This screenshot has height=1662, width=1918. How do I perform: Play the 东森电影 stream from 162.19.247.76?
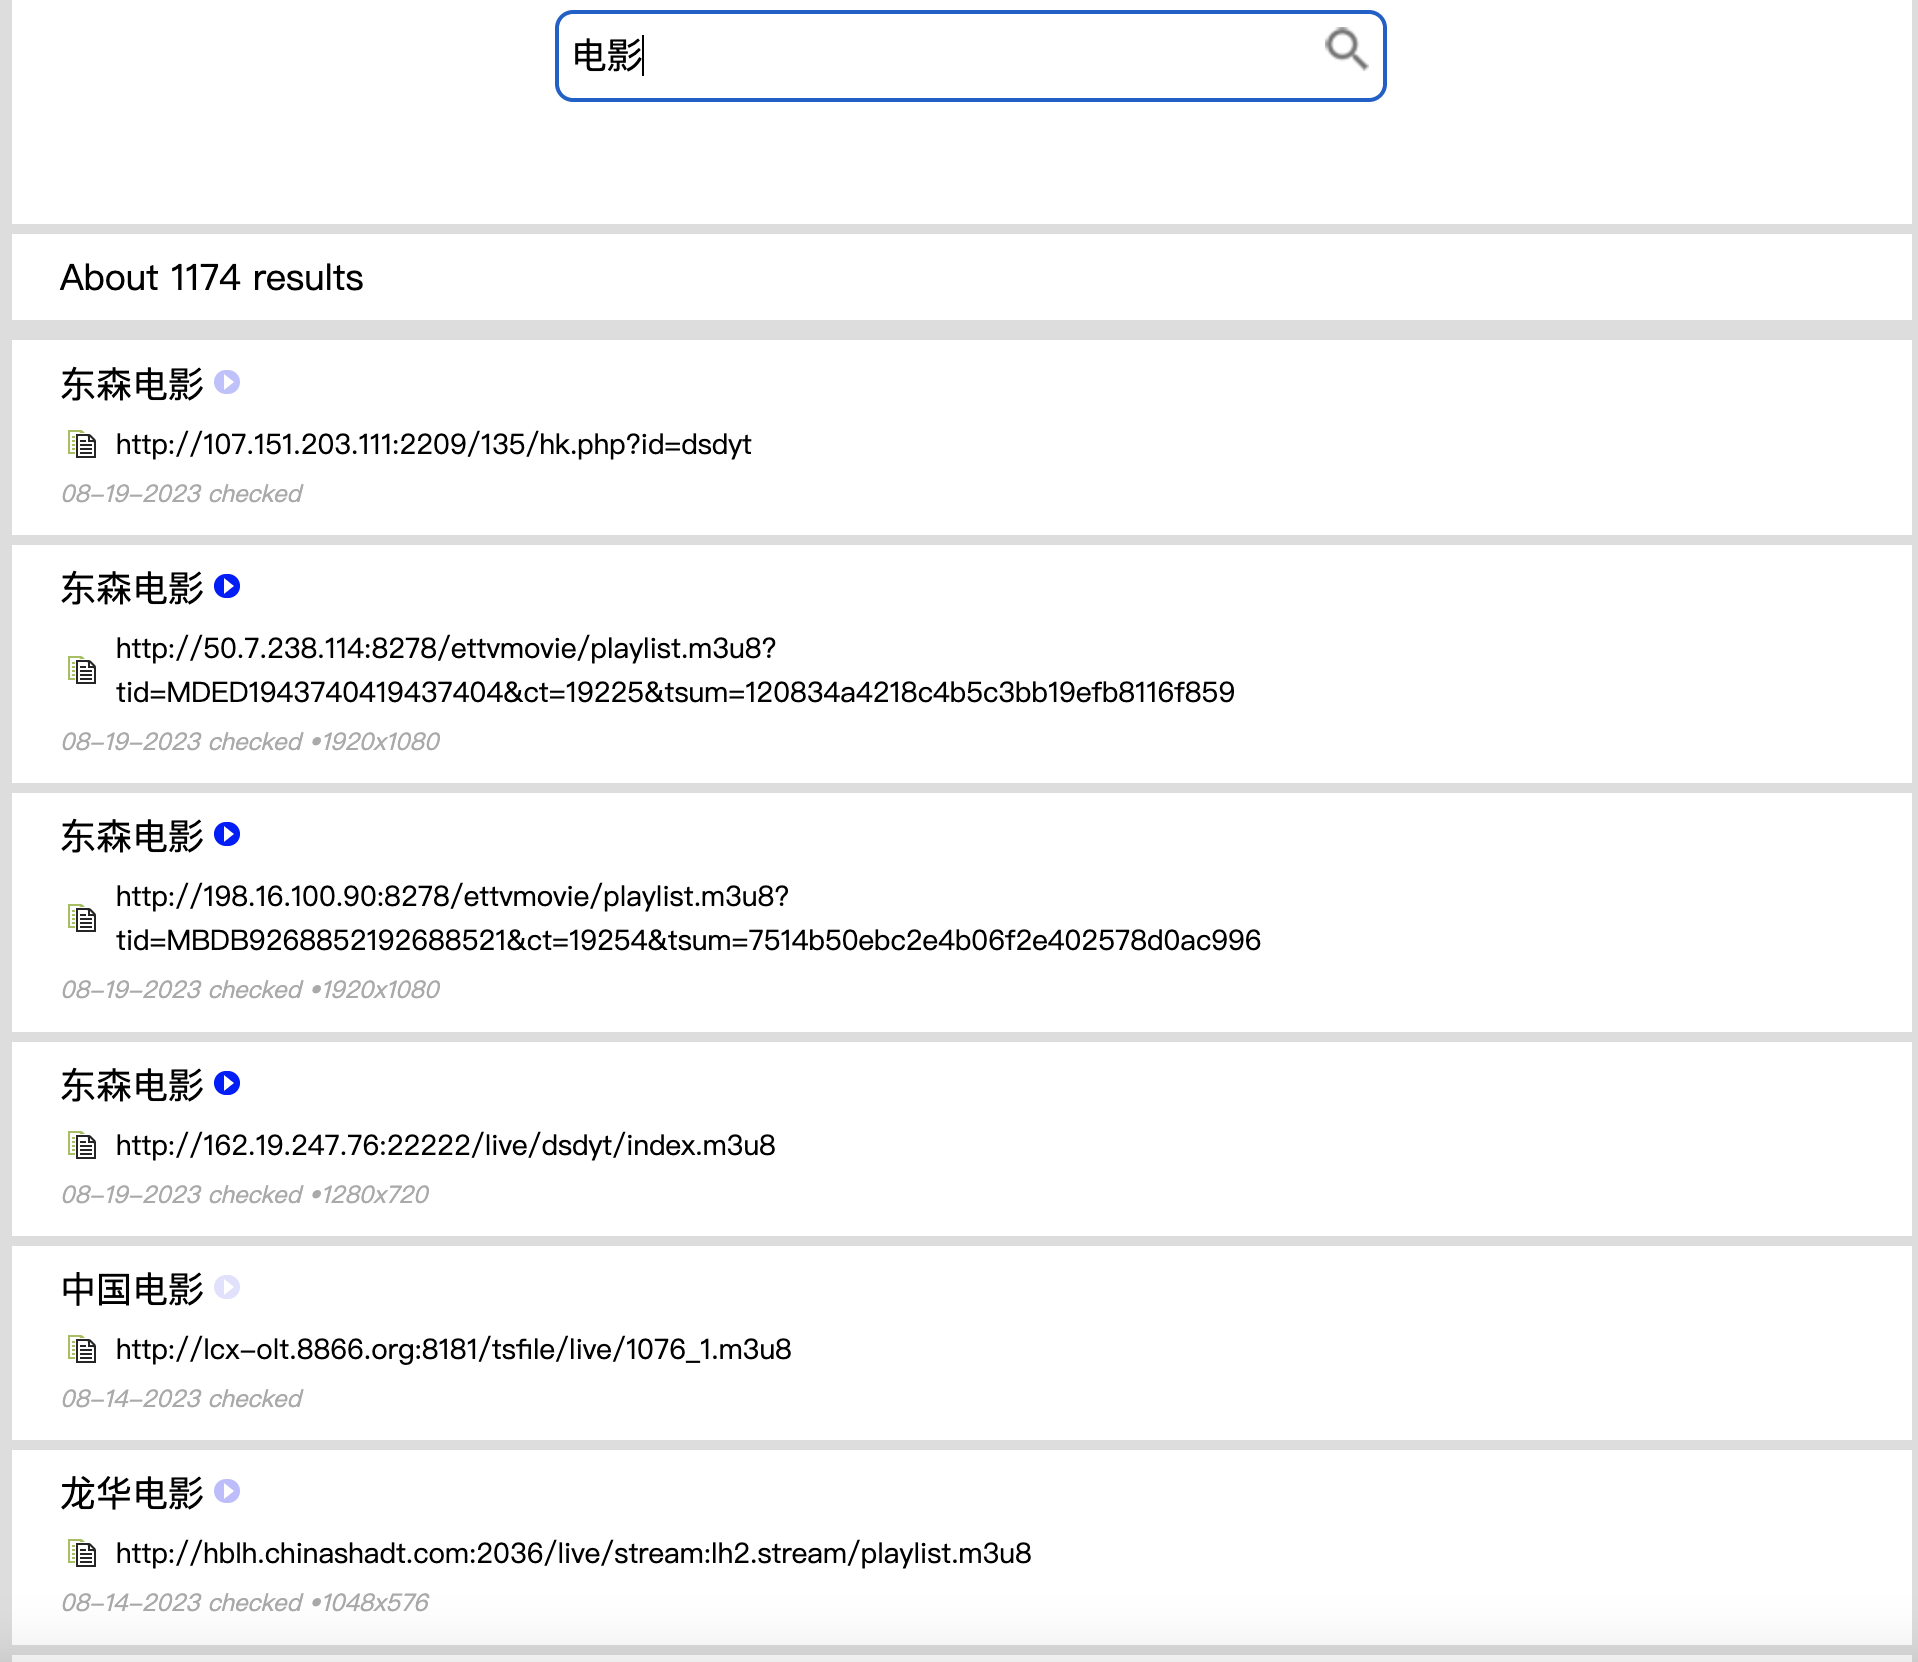pyautogui.click(x=227, y=1084)
